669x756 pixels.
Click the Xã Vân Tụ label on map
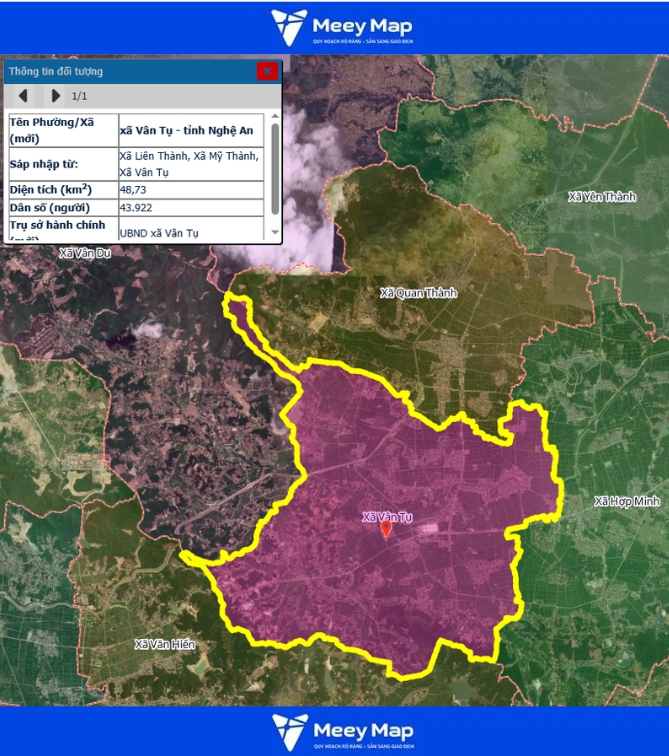386,517
